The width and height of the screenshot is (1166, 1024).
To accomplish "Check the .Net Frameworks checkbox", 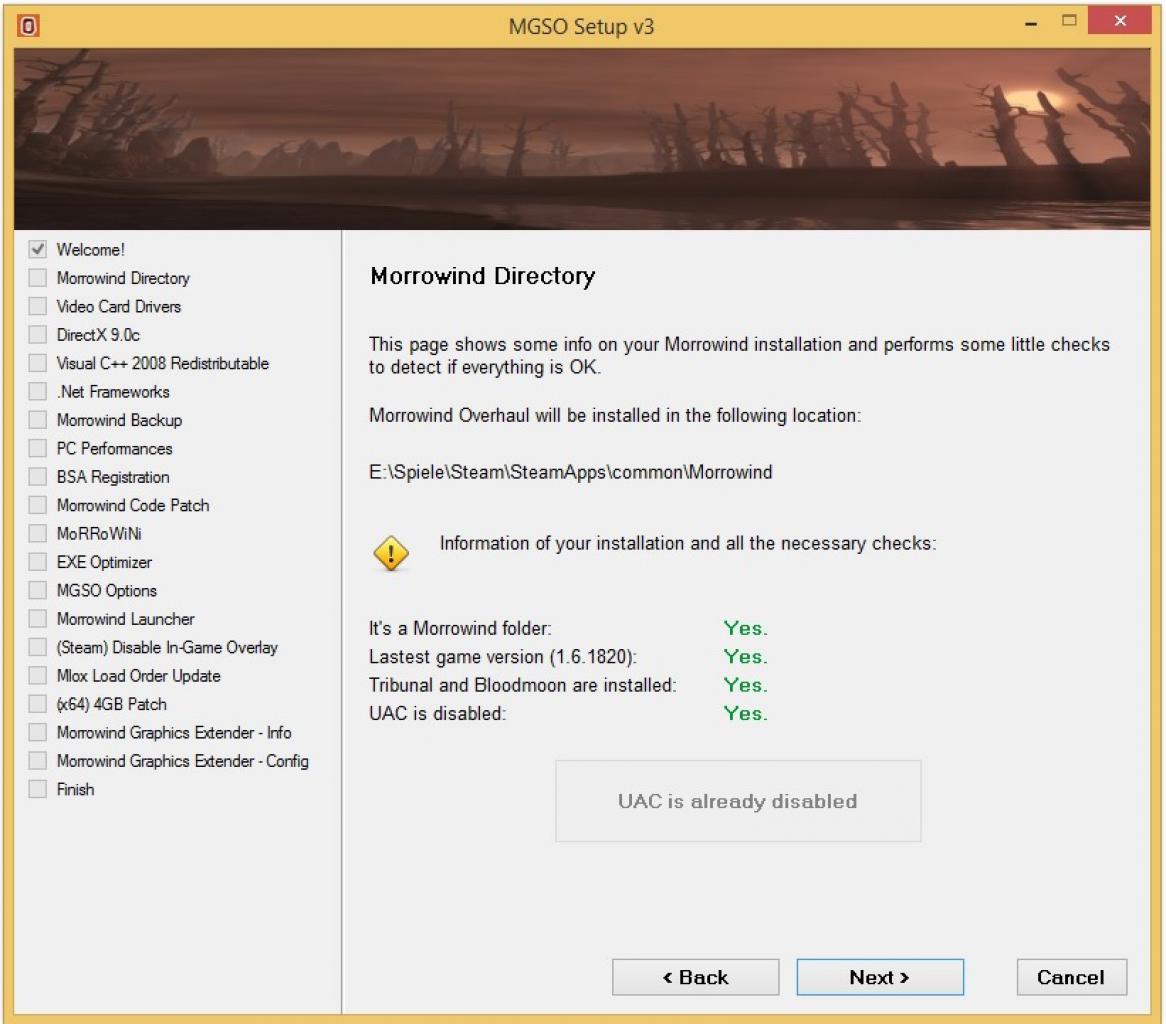I will pos(37,391).
